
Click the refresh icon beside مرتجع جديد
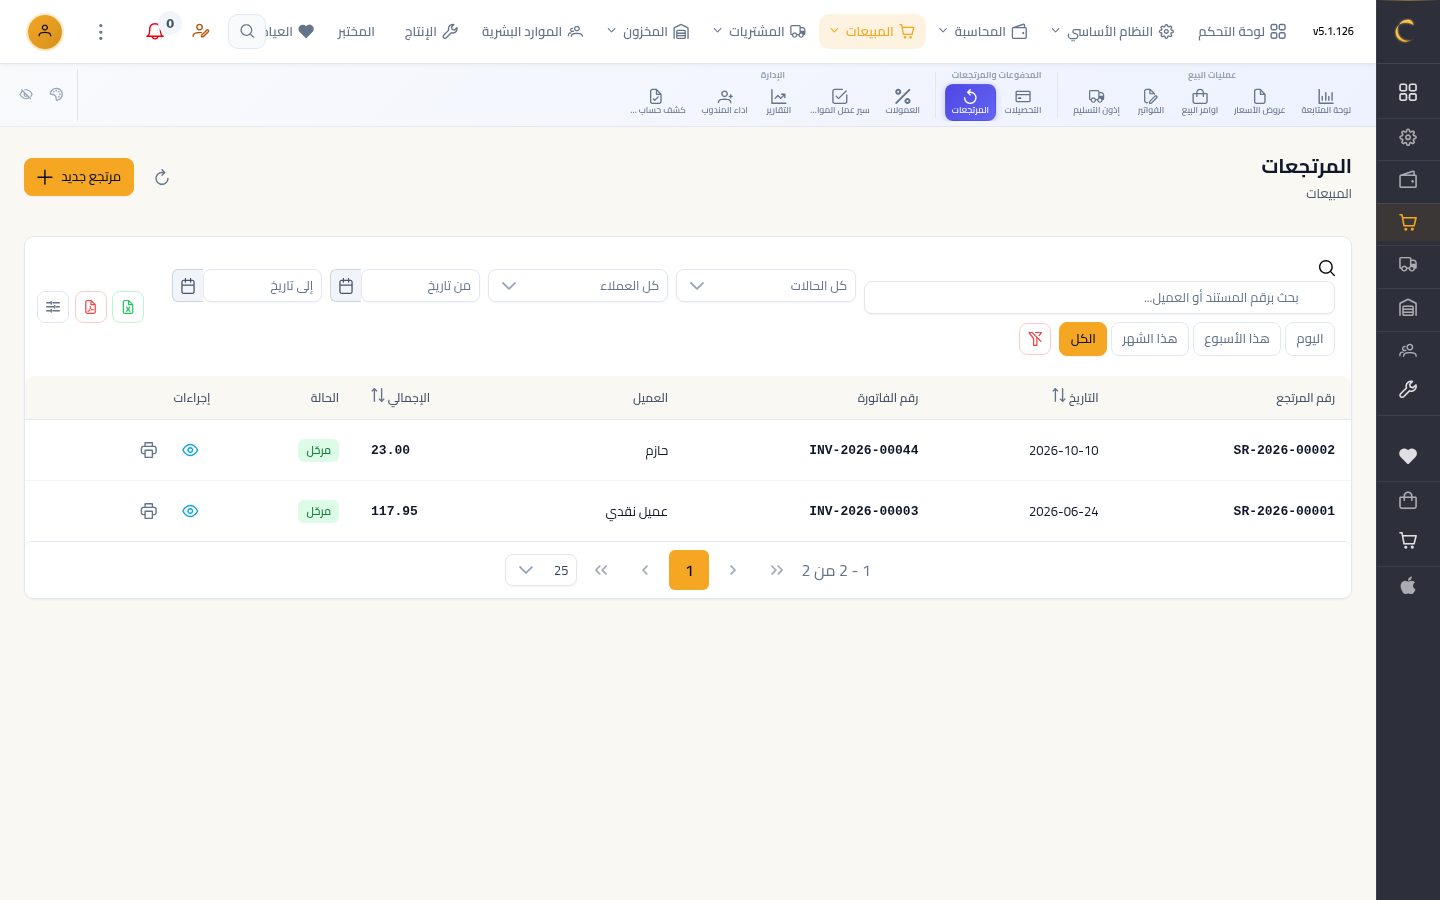[162, 177]
